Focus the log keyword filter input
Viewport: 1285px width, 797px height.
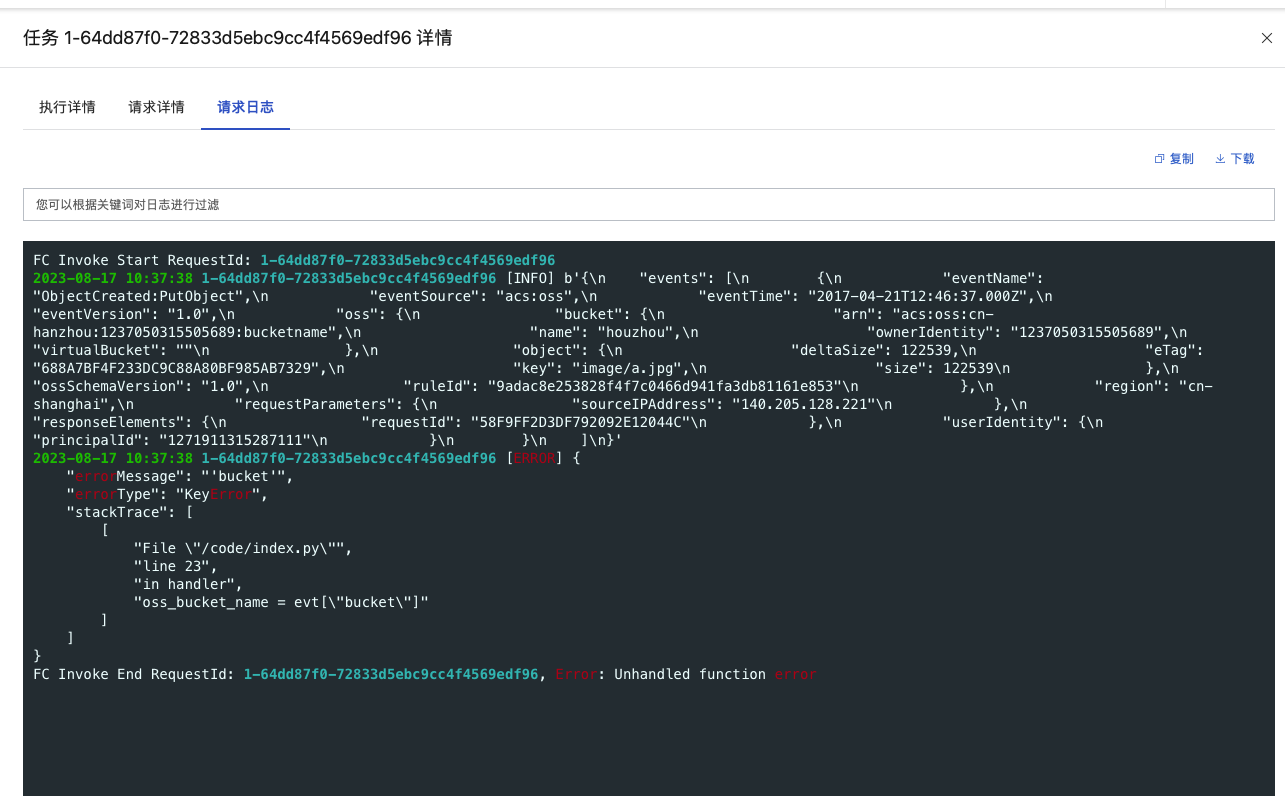click(x=649, y=204)
